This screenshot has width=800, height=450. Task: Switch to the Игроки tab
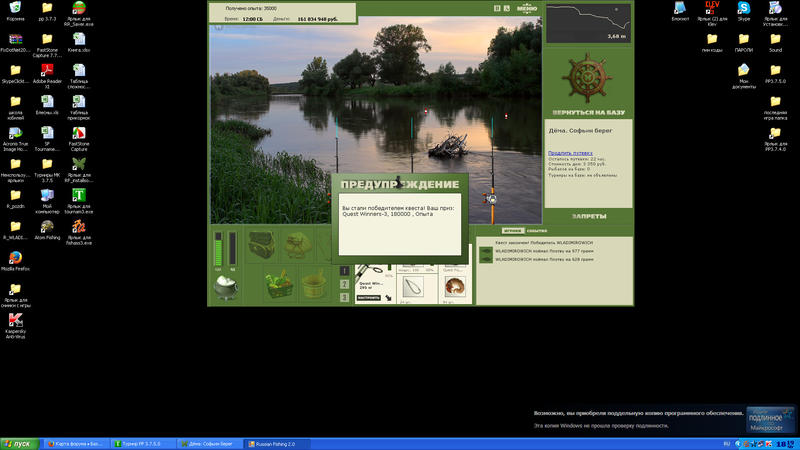pos(513,231)
